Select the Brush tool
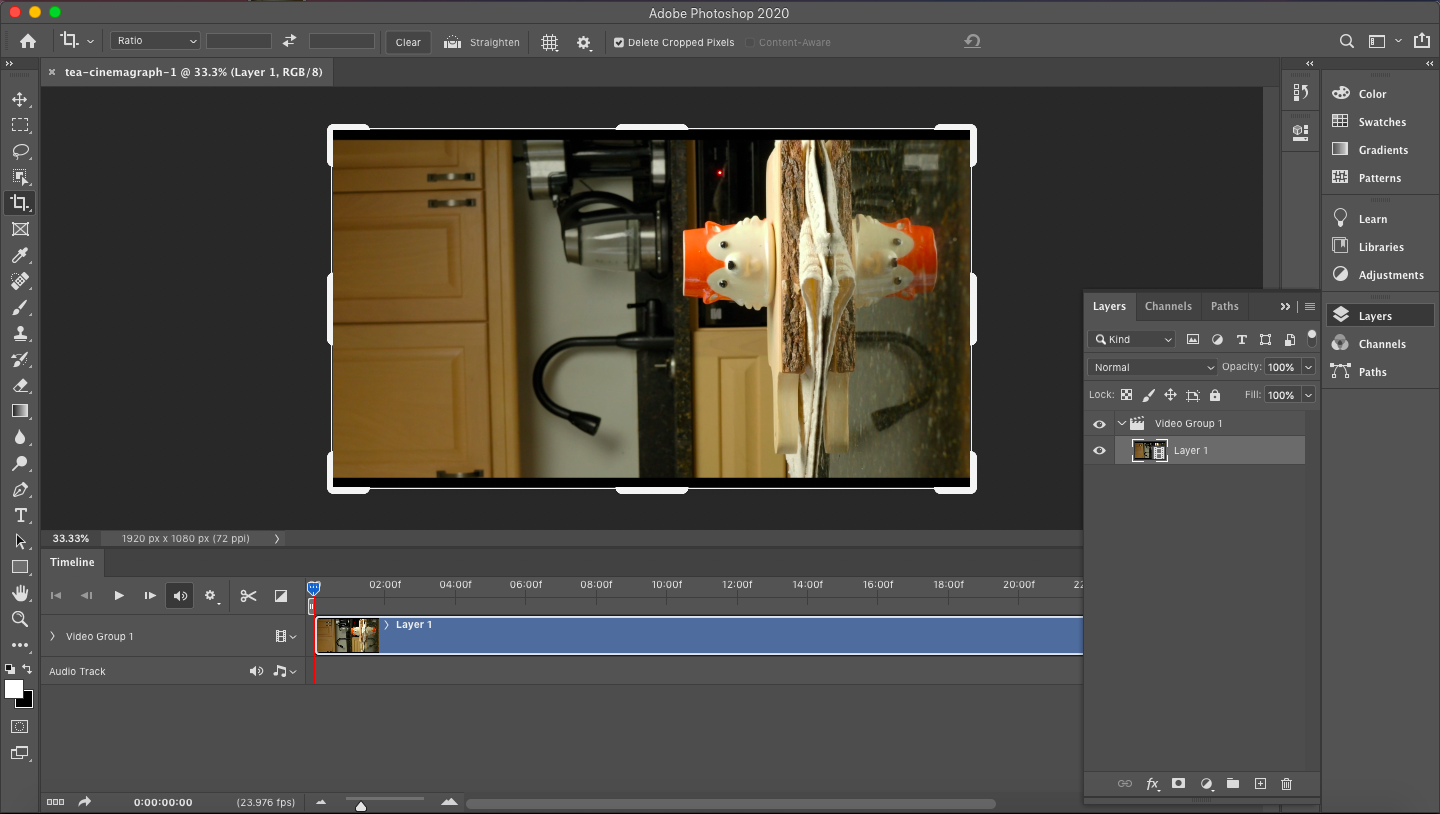 (x=20, y=307)
